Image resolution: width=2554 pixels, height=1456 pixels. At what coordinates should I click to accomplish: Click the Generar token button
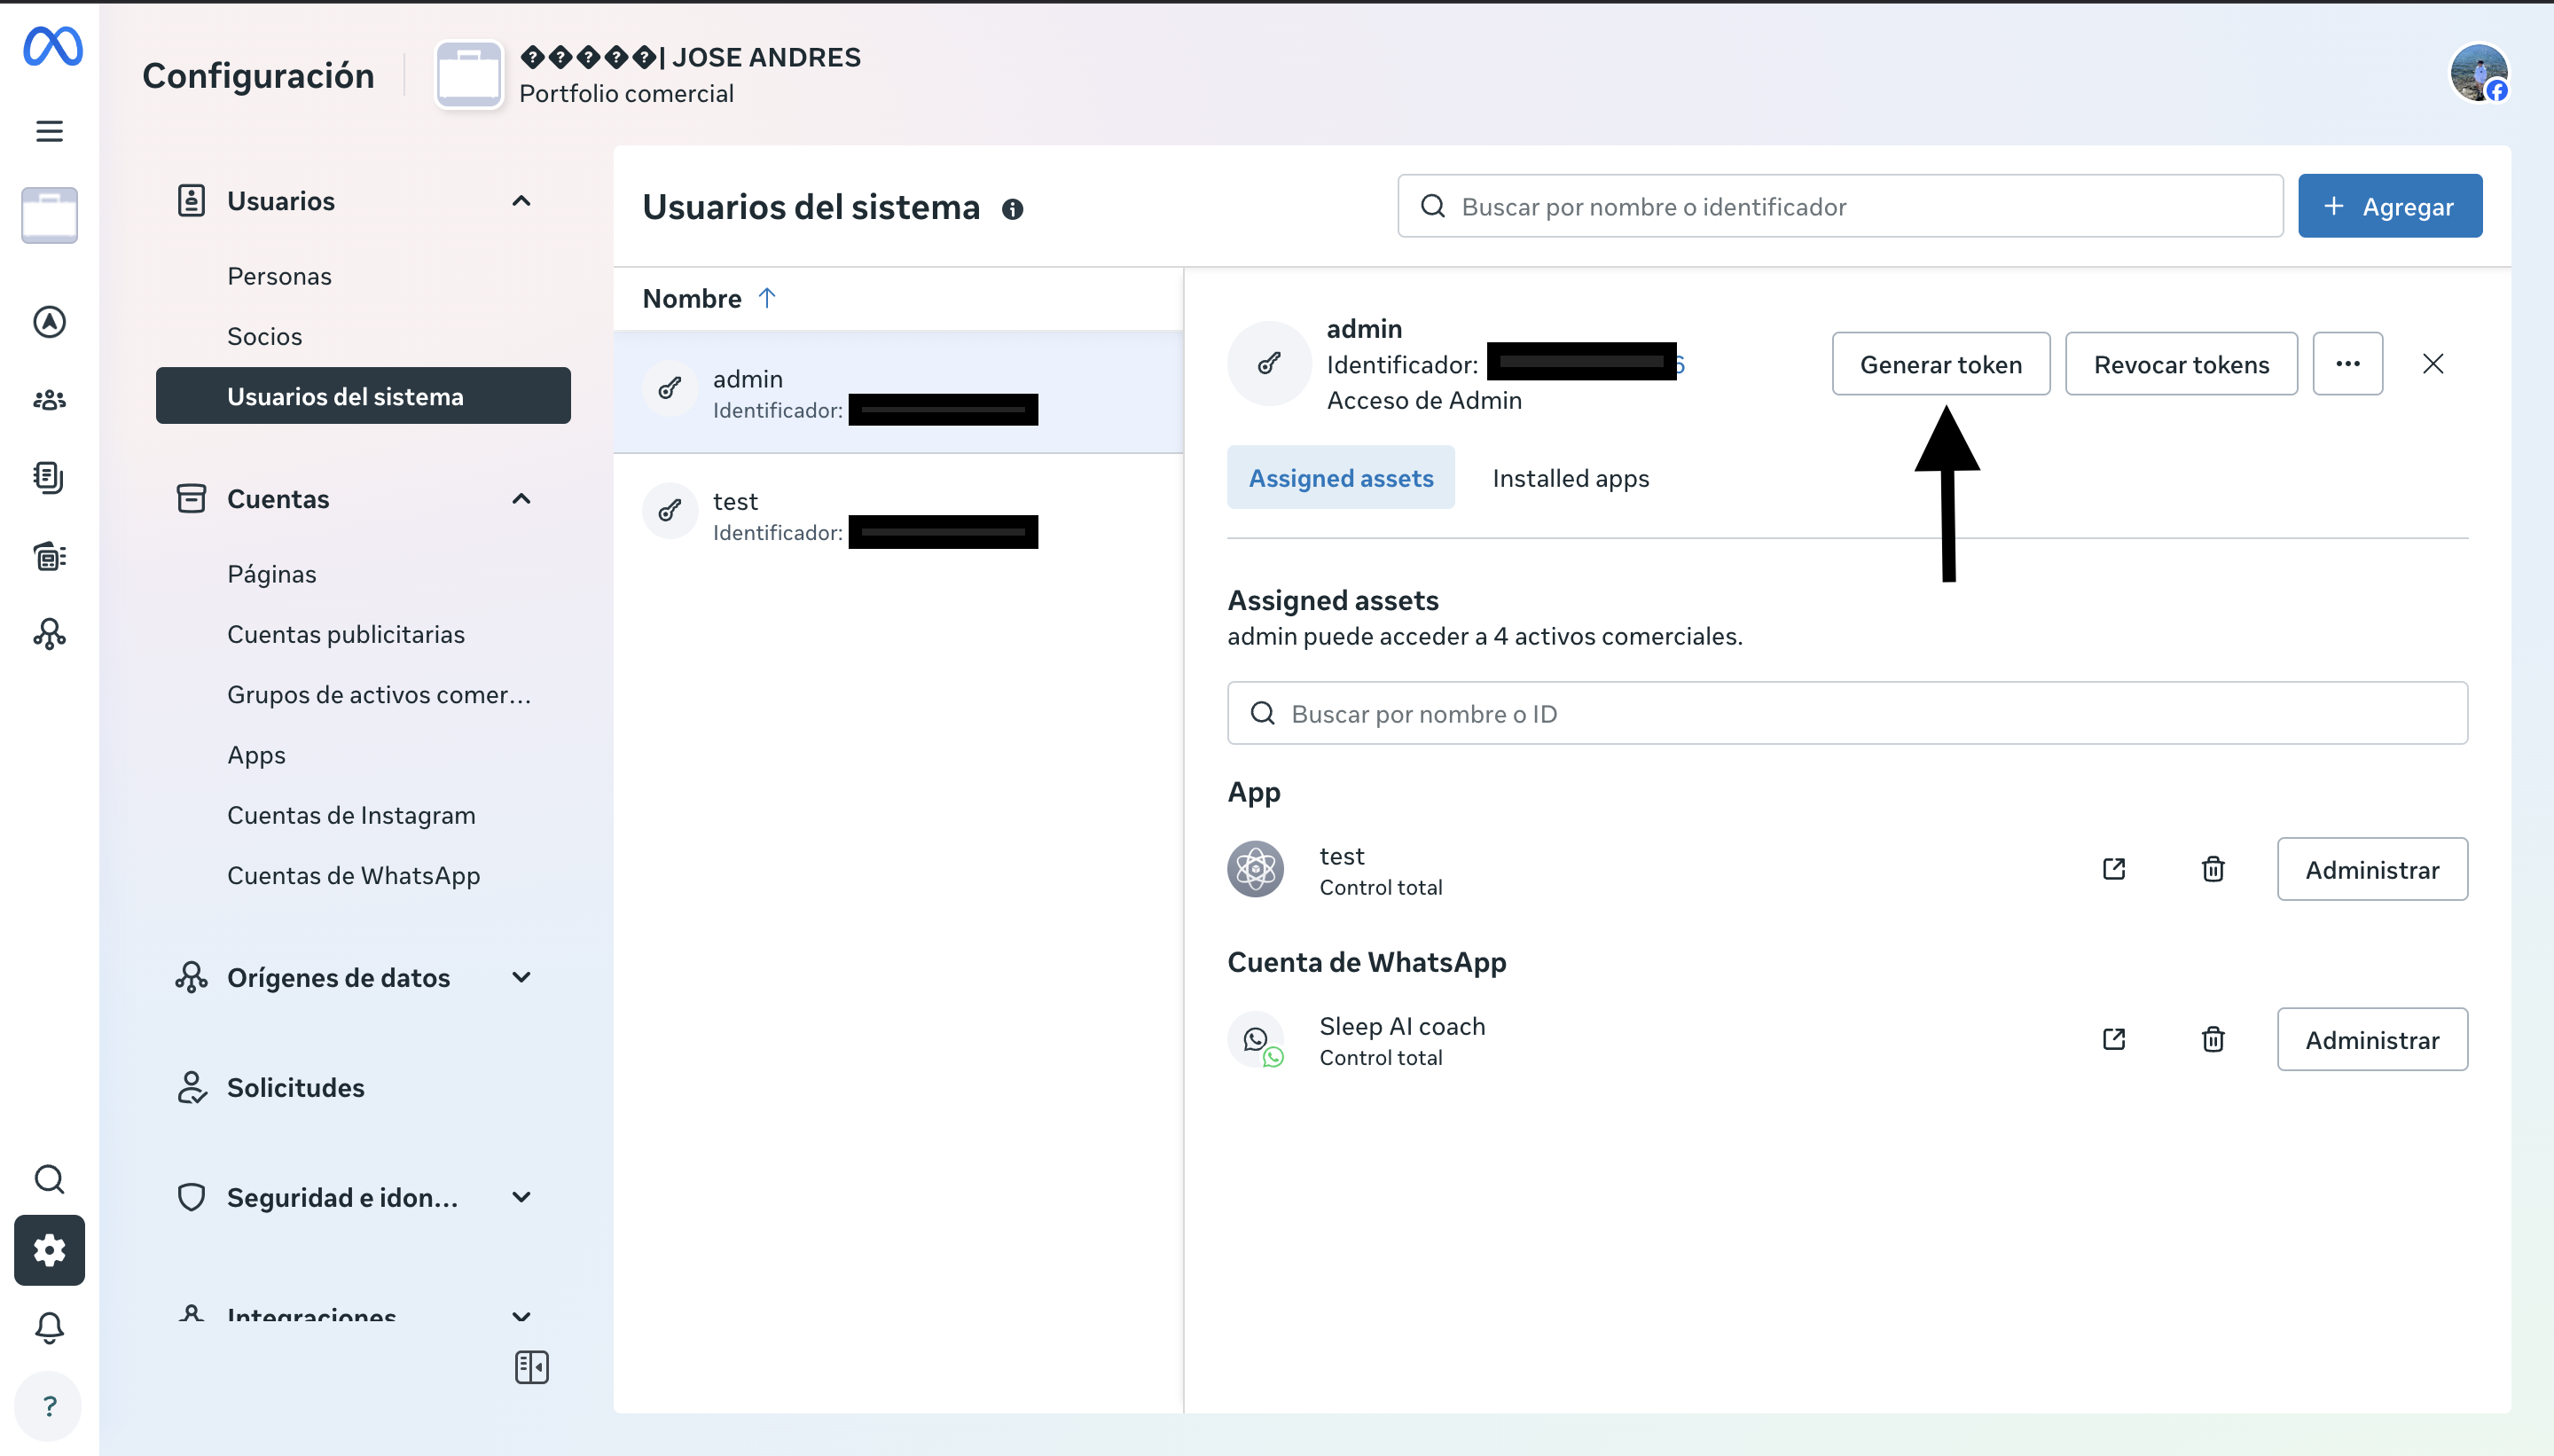1940,364
